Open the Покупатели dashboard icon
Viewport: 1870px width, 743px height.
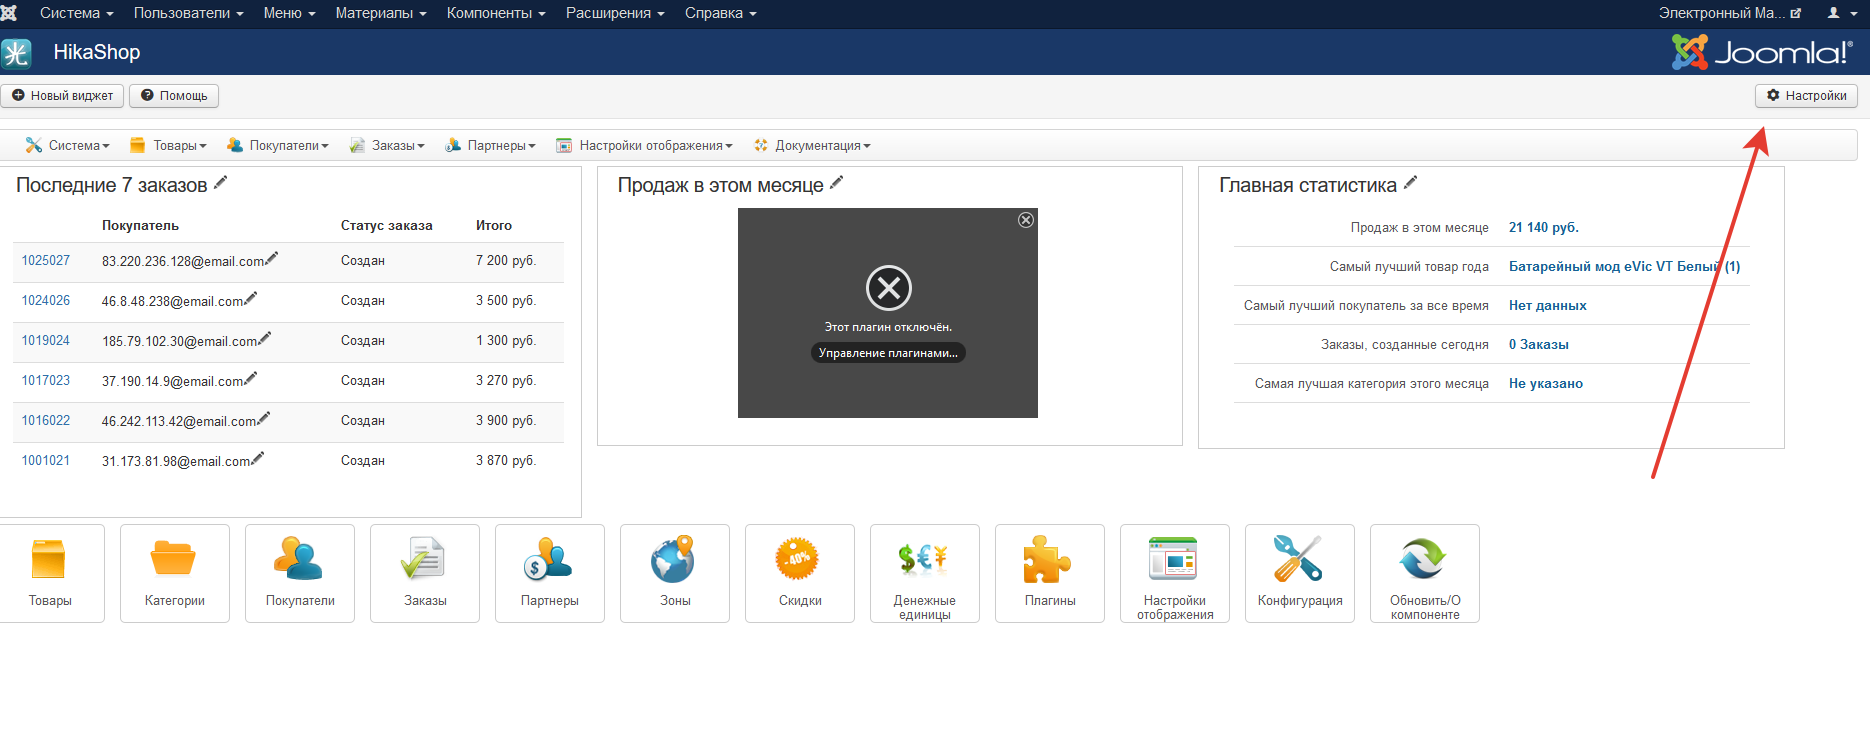point(300,573)
